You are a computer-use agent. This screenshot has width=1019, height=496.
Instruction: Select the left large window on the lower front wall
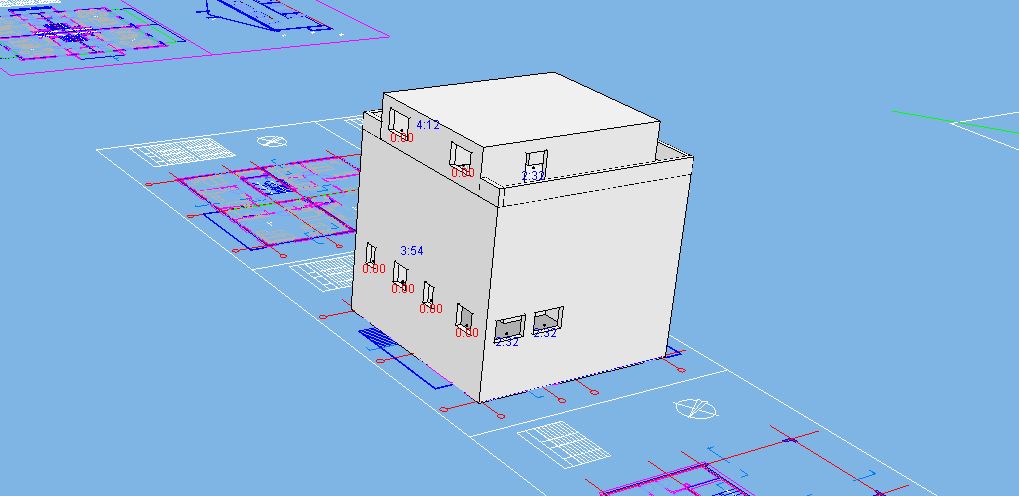pyautogui.click(x=510, y=327)
